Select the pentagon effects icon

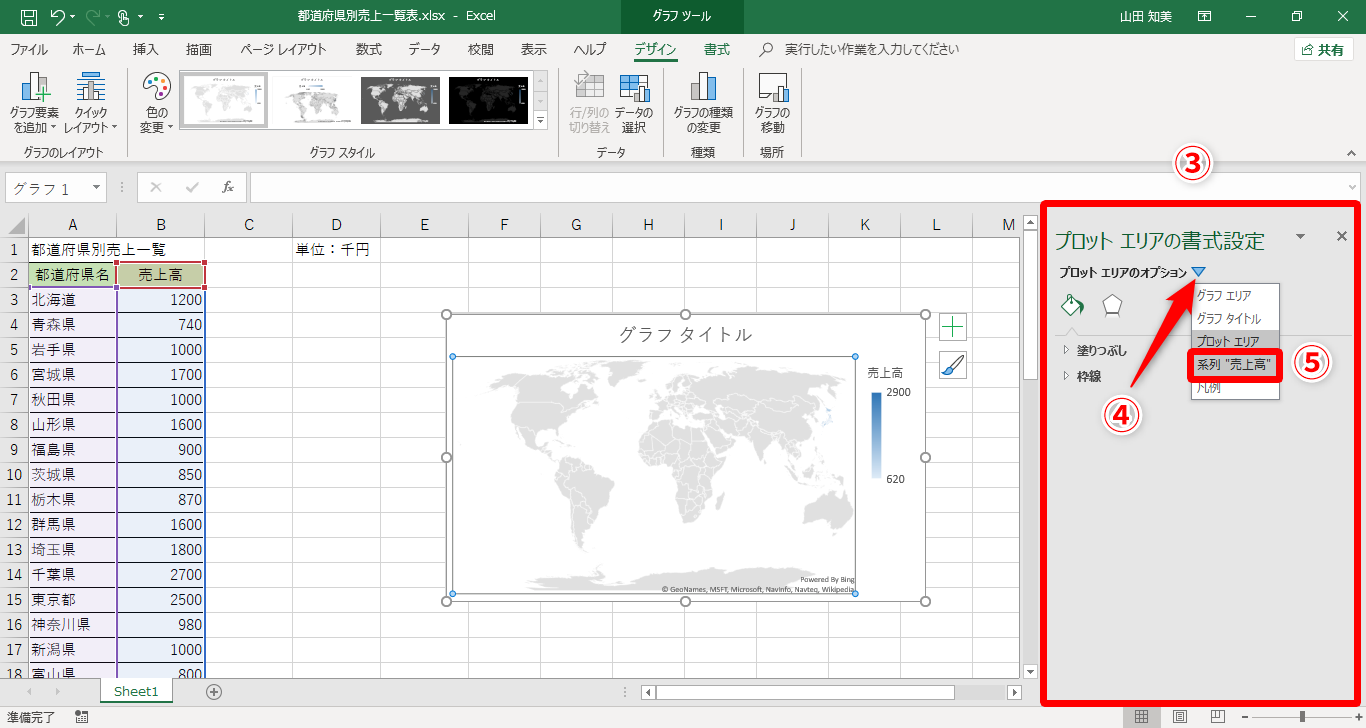(1112, 305)
